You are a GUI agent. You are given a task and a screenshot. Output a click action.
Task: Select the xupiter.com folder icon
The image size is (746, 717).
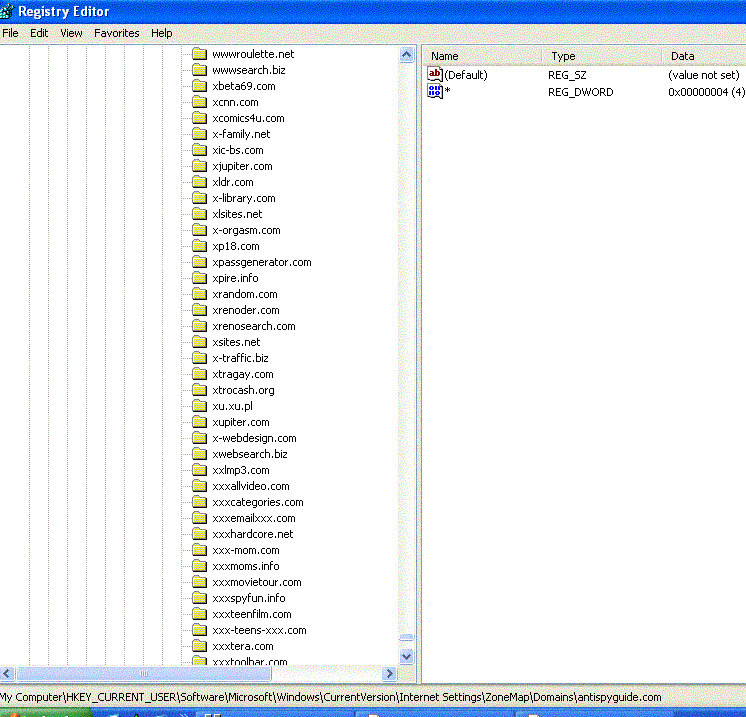199,422
